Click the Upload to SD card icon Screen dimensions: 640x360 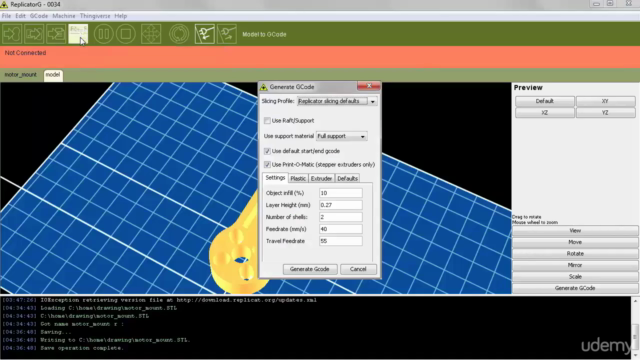56,34
